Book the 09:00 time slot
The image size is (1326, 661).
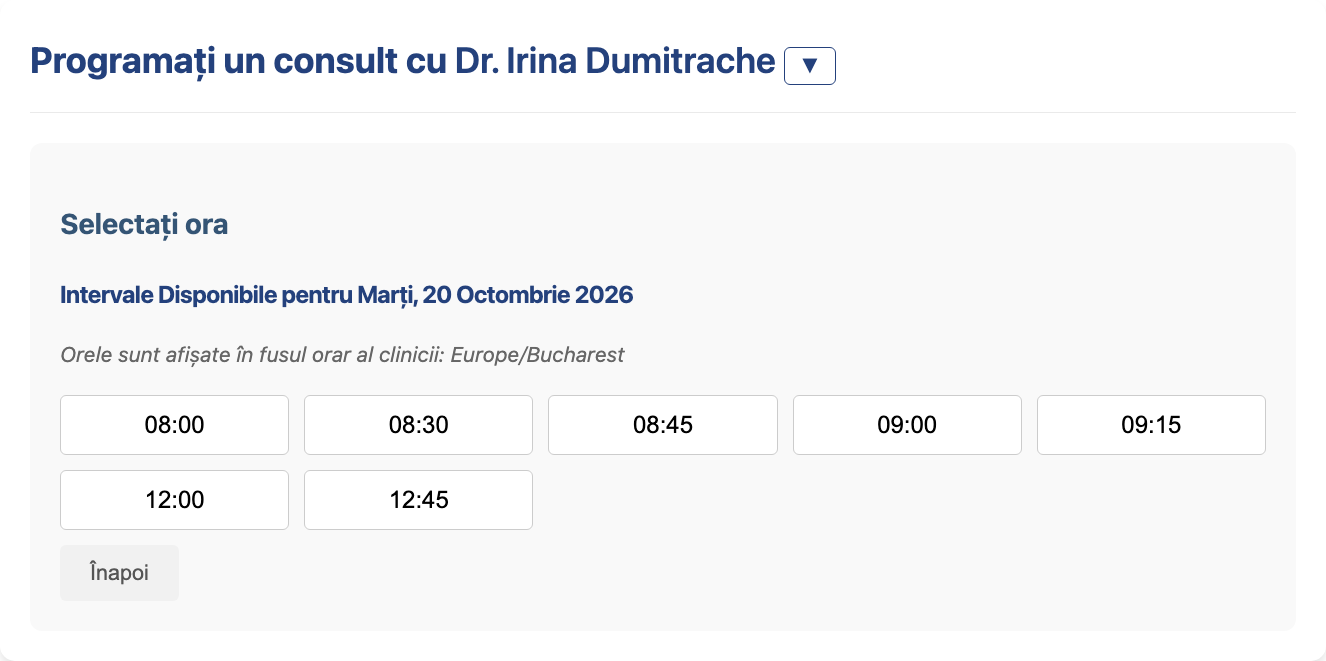907,425
